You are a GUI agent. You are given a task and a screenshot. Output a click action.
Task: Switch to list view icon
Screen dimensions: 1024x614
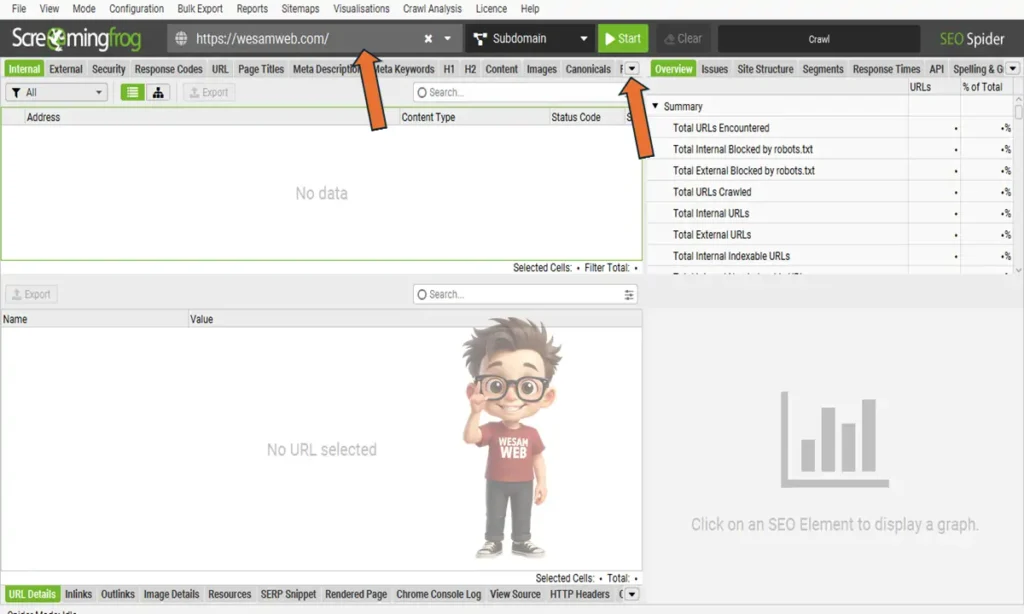click(132, 92)
